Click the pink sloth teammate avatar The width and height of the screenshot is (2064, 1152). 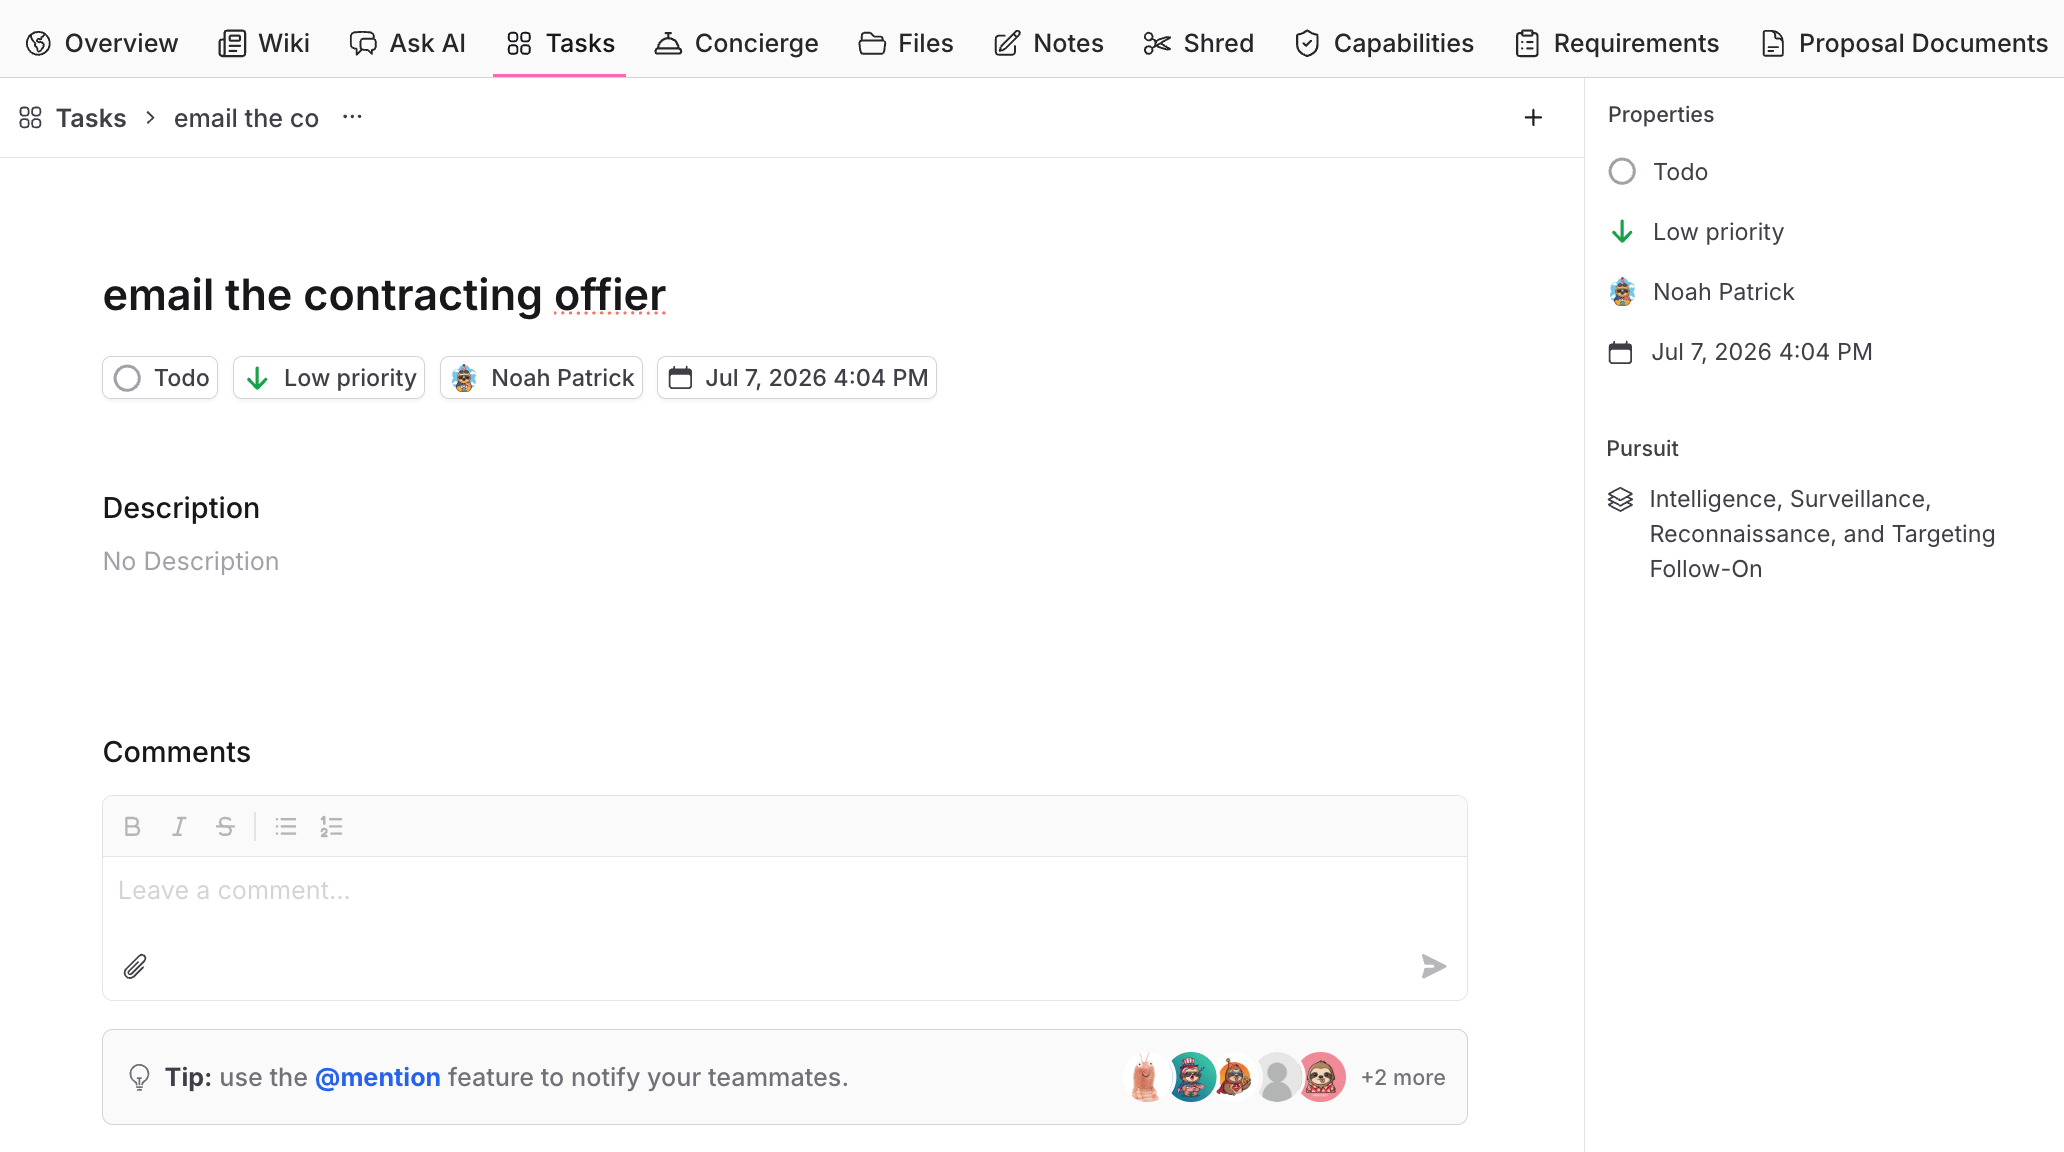[1321, 1077]
